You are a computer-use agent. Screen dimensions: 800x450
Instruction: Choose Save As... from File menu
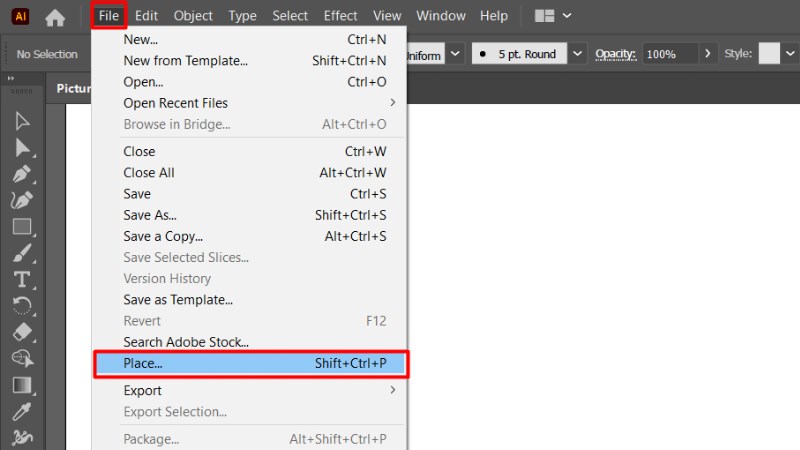(150, 215)
